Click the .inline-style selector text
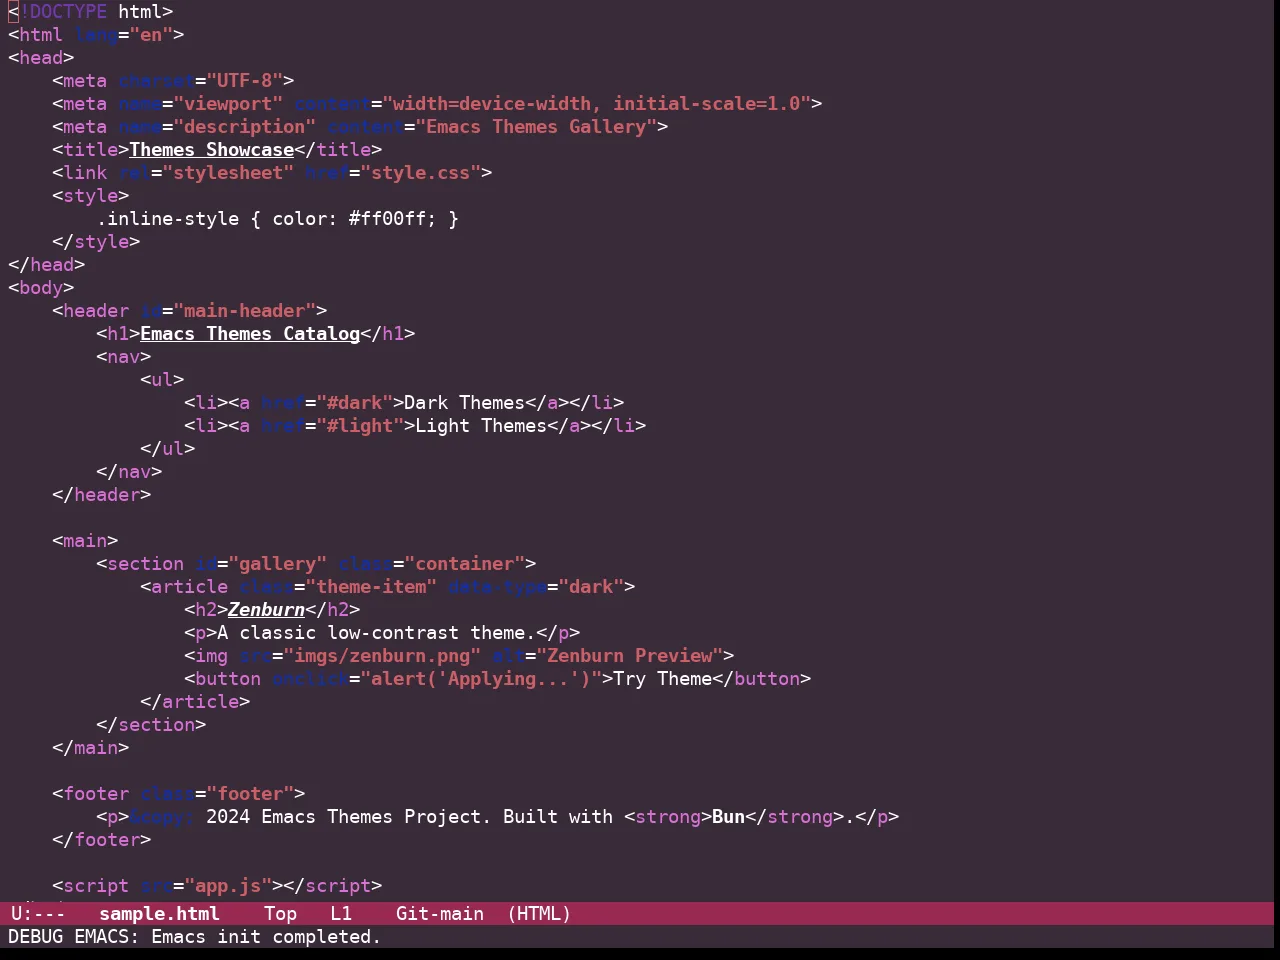Screen dimensions: 1280x960 pyautogui.click(x=168, y=219)
